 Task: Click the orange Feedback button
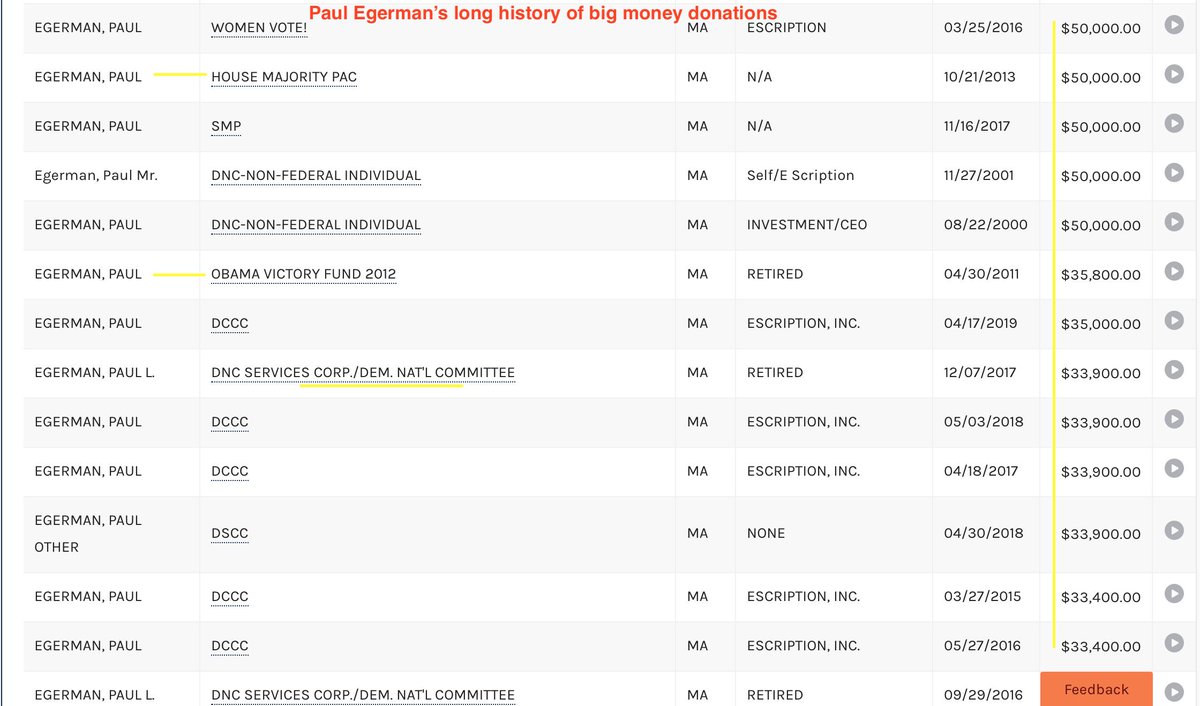(1096, 689)
